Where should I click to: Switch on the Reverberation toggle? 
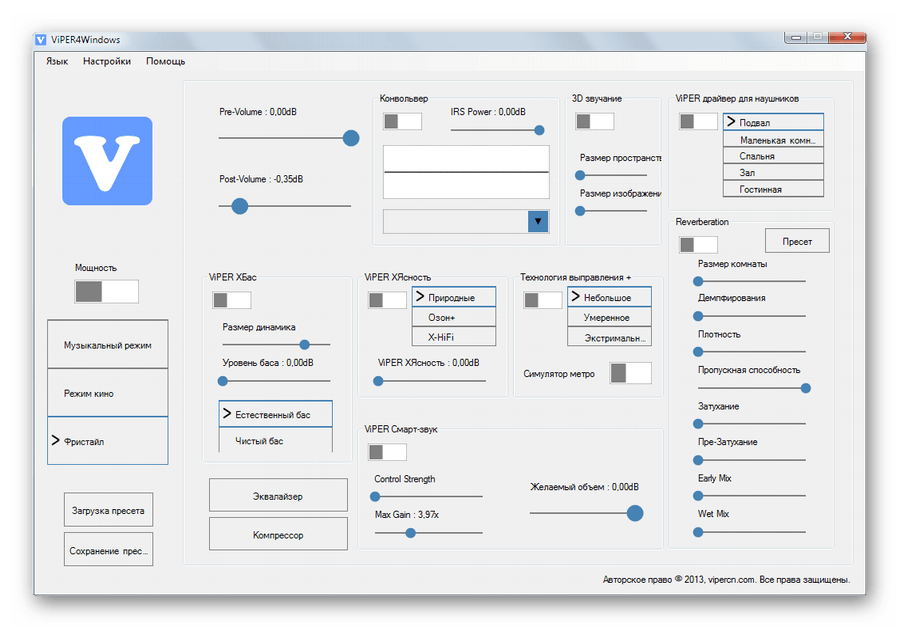pos(698,244)
